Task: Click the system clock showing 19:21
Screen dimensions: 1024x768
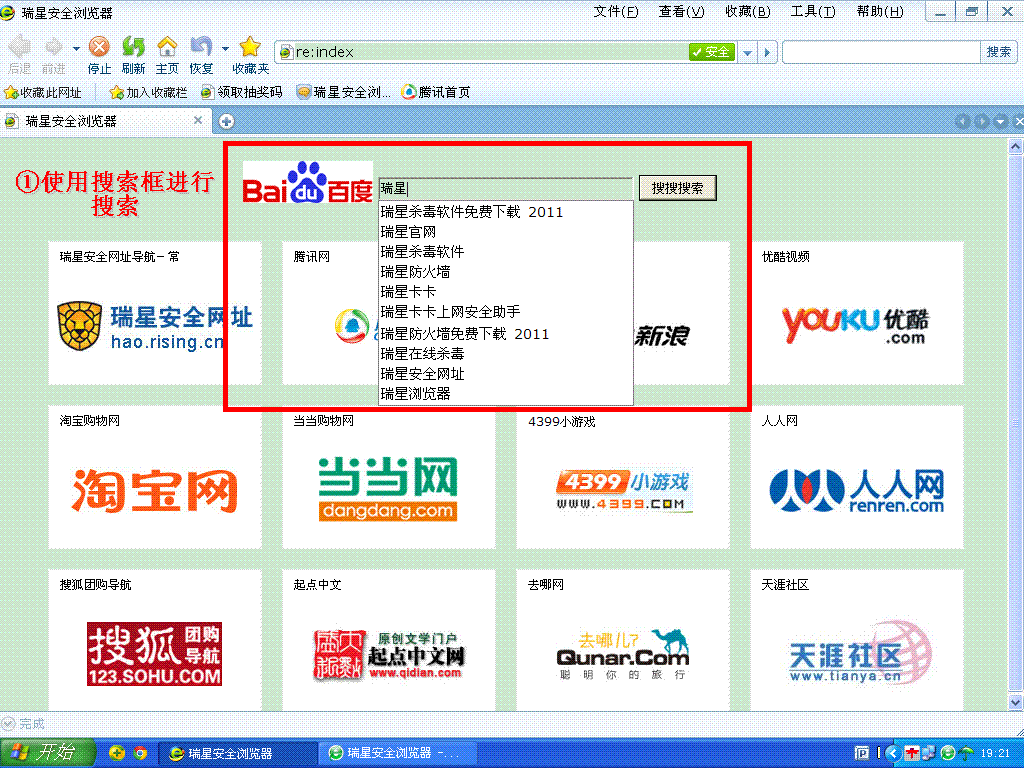Action: [995, 753]
